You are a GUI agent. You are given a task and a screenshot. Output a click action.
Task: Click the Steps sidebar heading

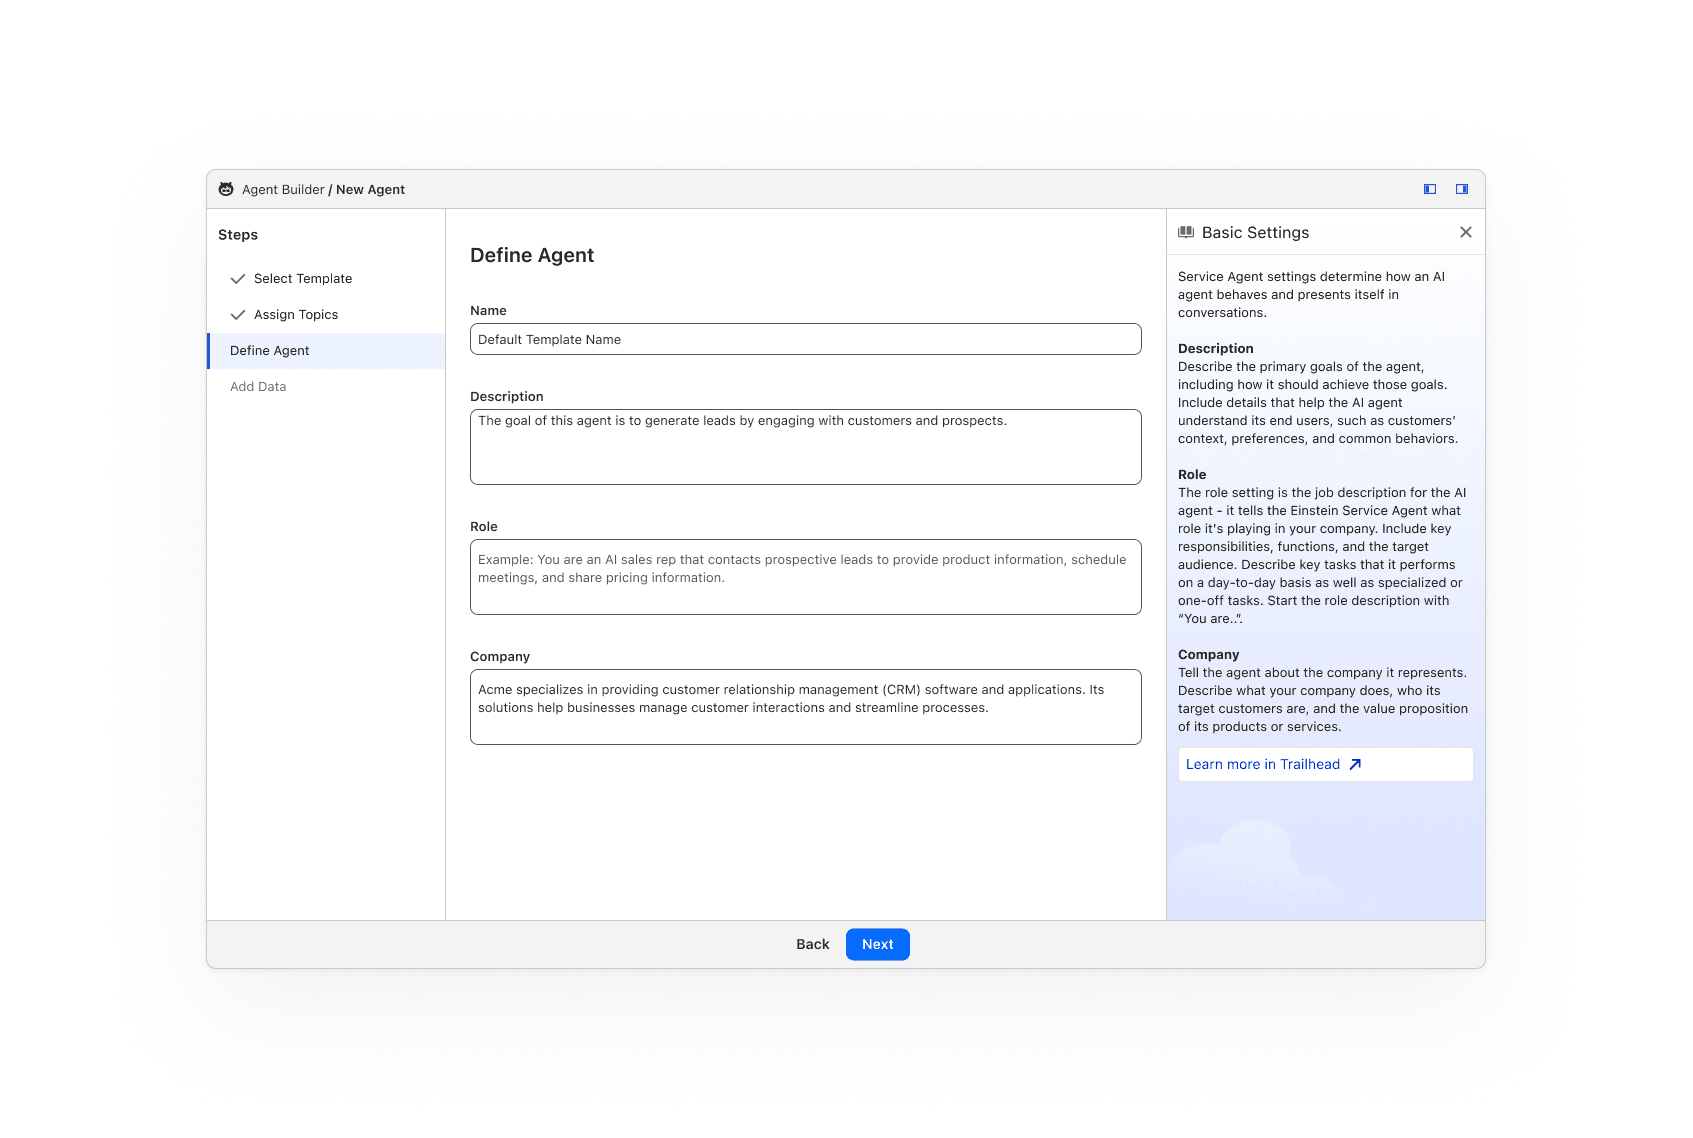238,235
